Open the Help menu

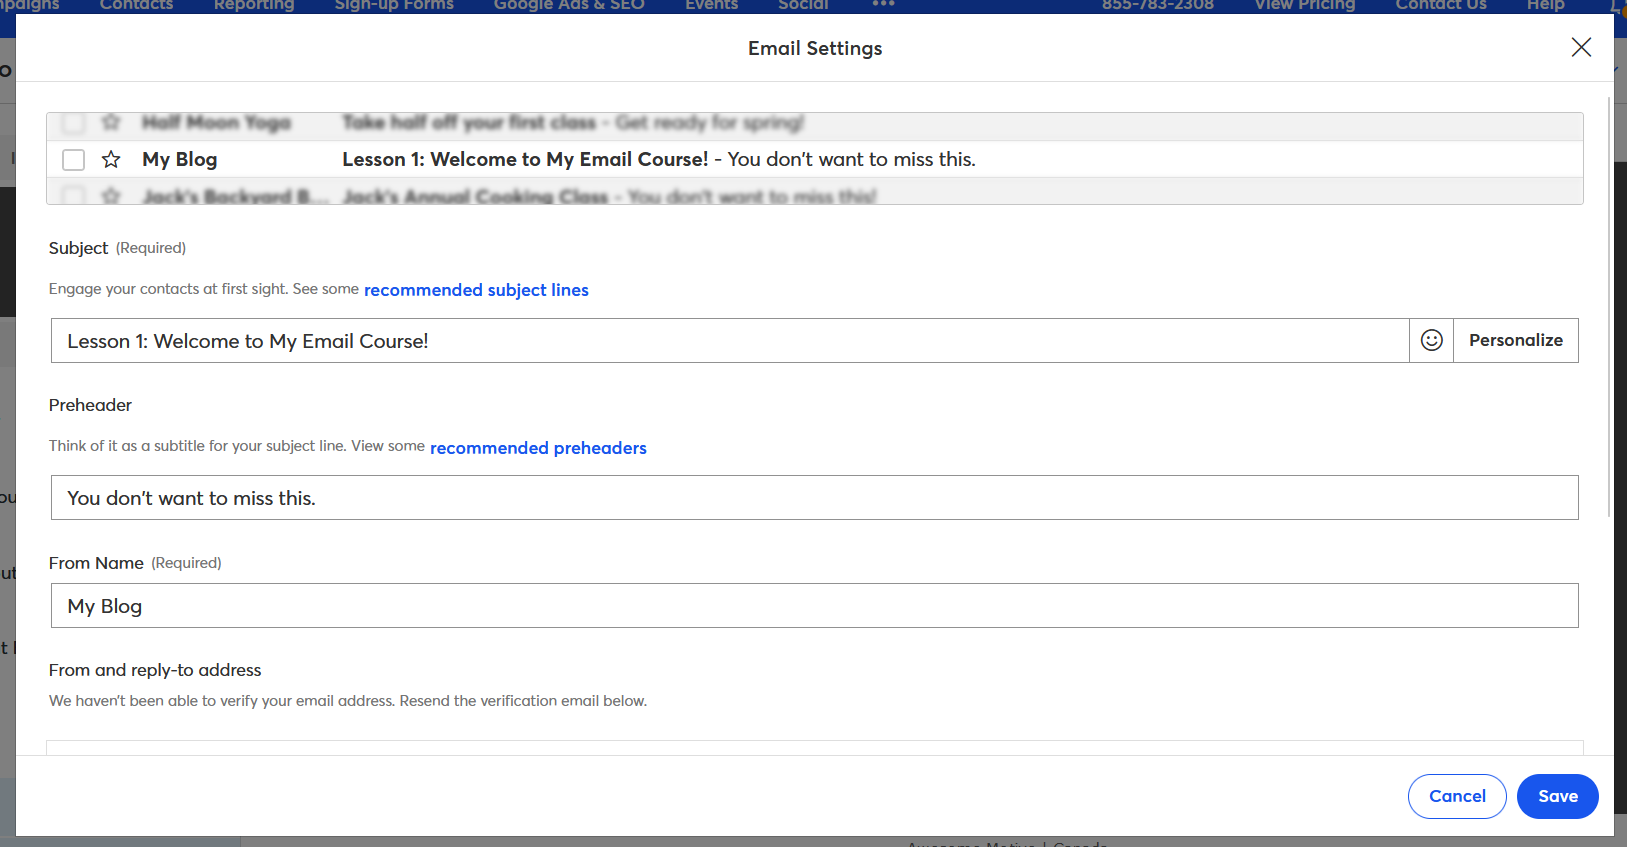tap(1545, 5)
